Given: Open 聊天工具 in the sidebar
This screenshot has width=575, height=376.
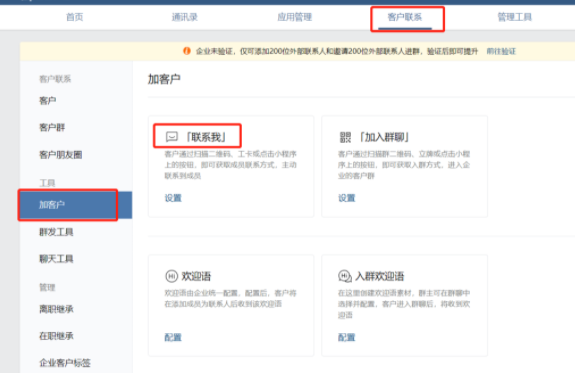Looking at the screenshot, I should (56, 259).
